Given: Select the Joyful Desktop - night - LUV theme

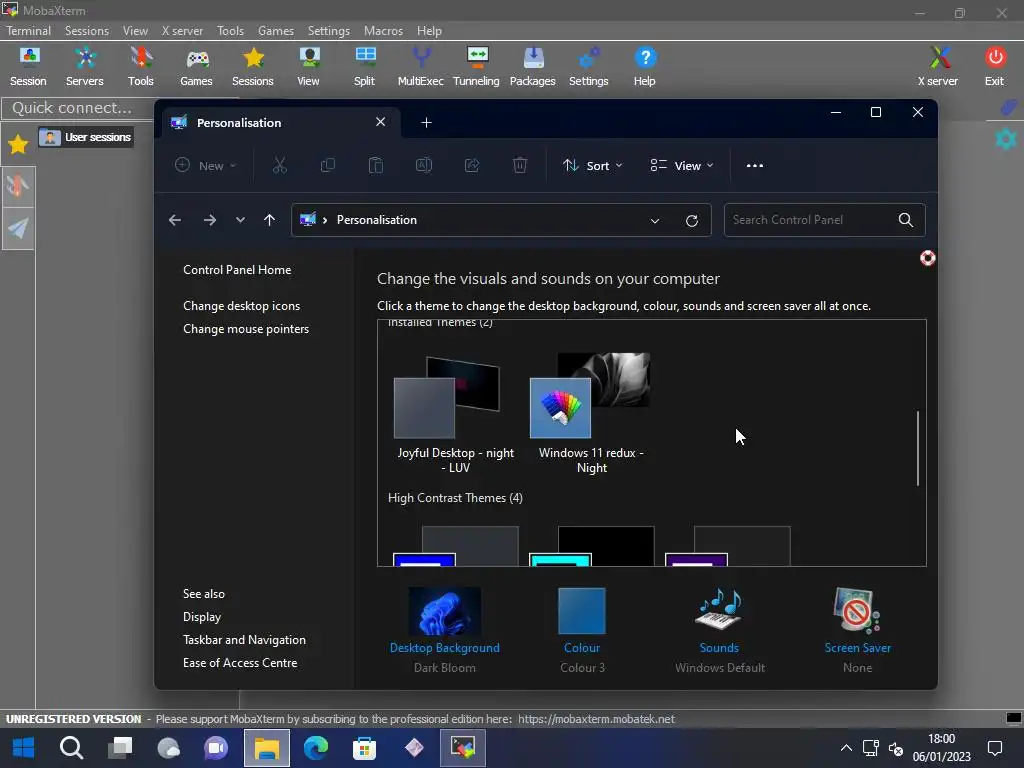Looking at the screenshot, I should 455,415.
